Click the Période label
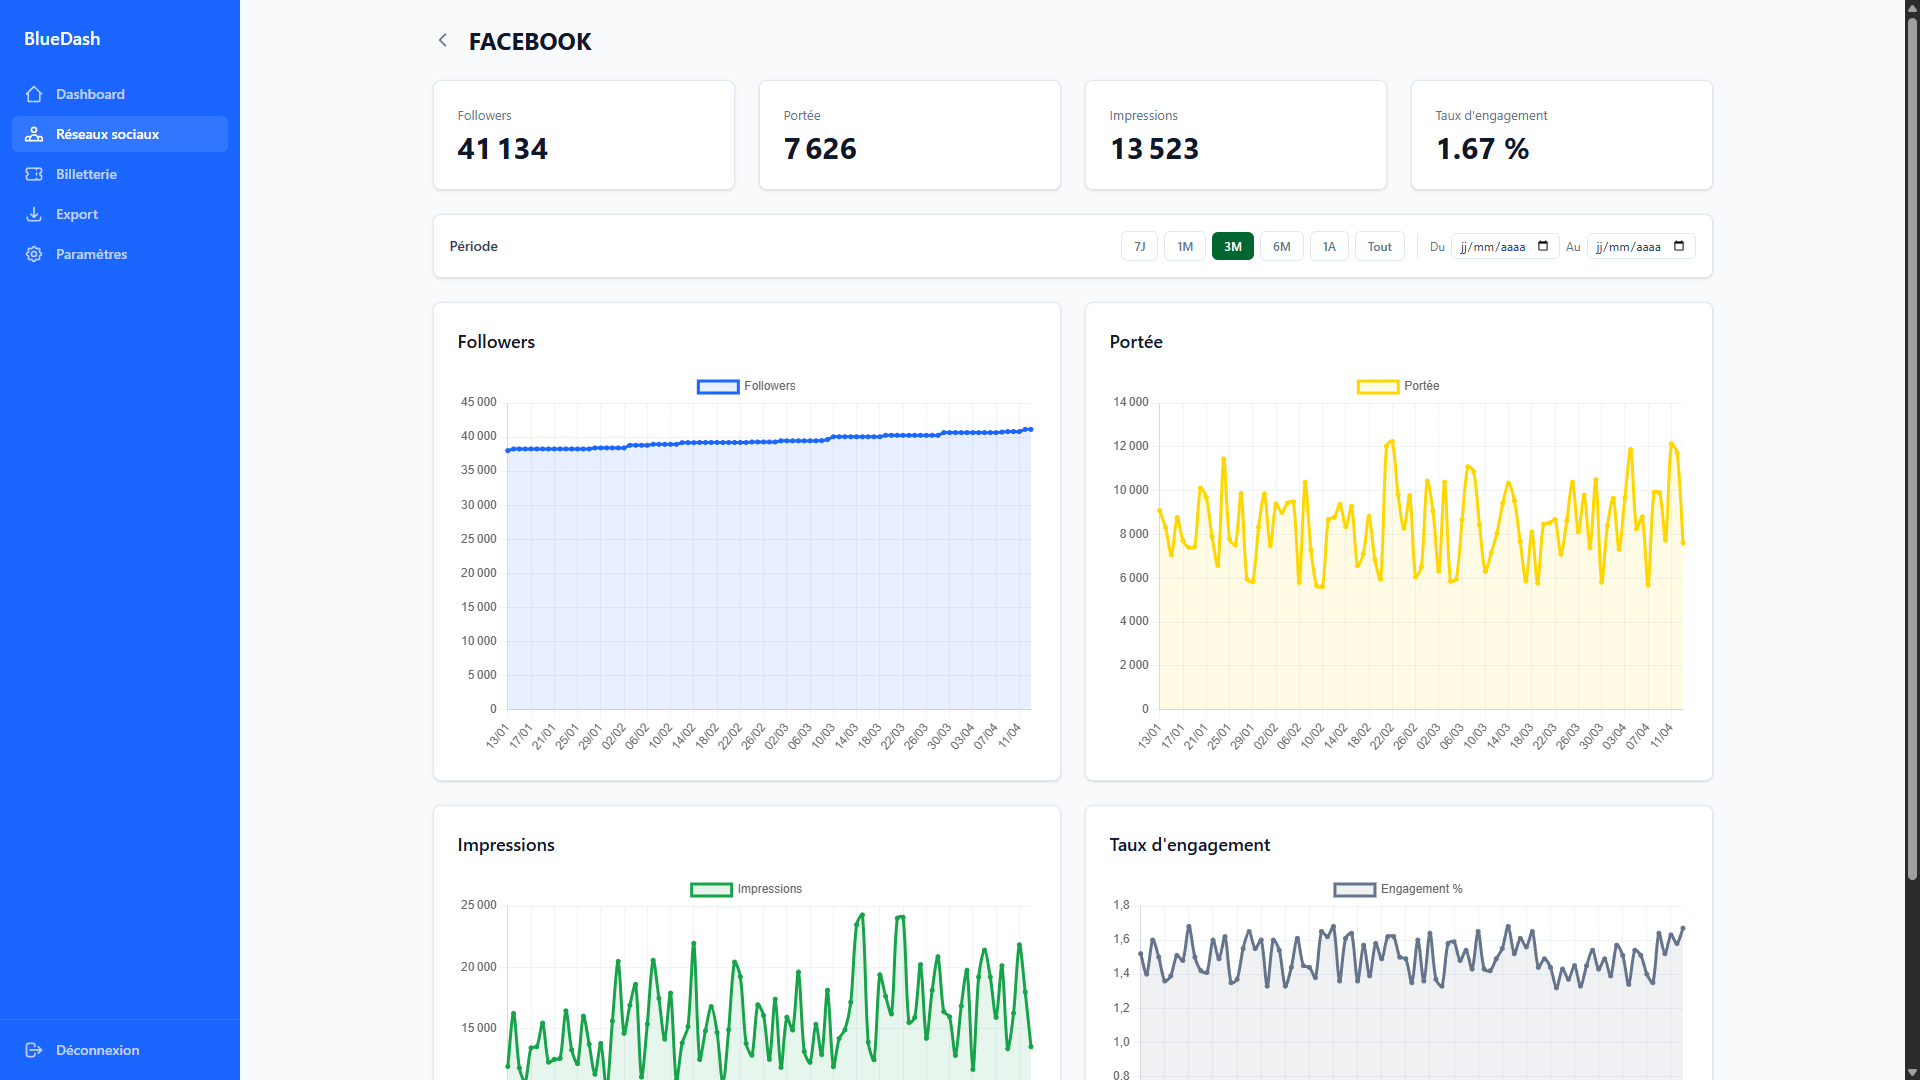The height and width of the screenshot is (1080, 1920). tap(473, 246)
